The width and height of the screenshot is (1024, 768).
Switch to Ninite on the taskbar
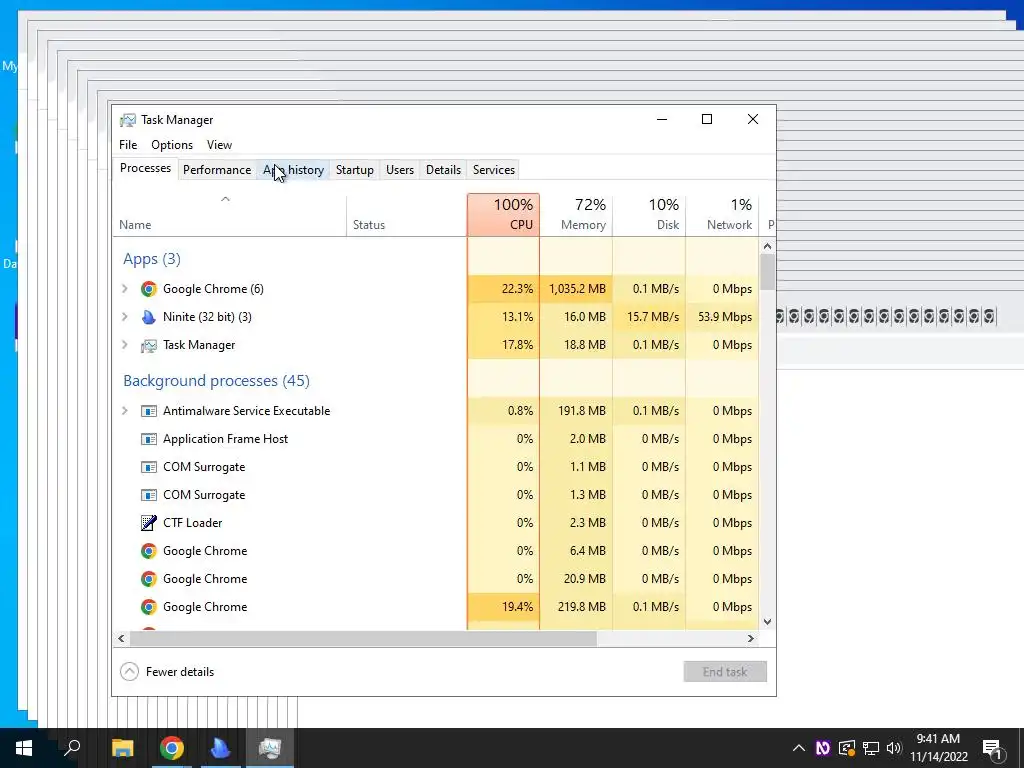[x=221, y=748]
